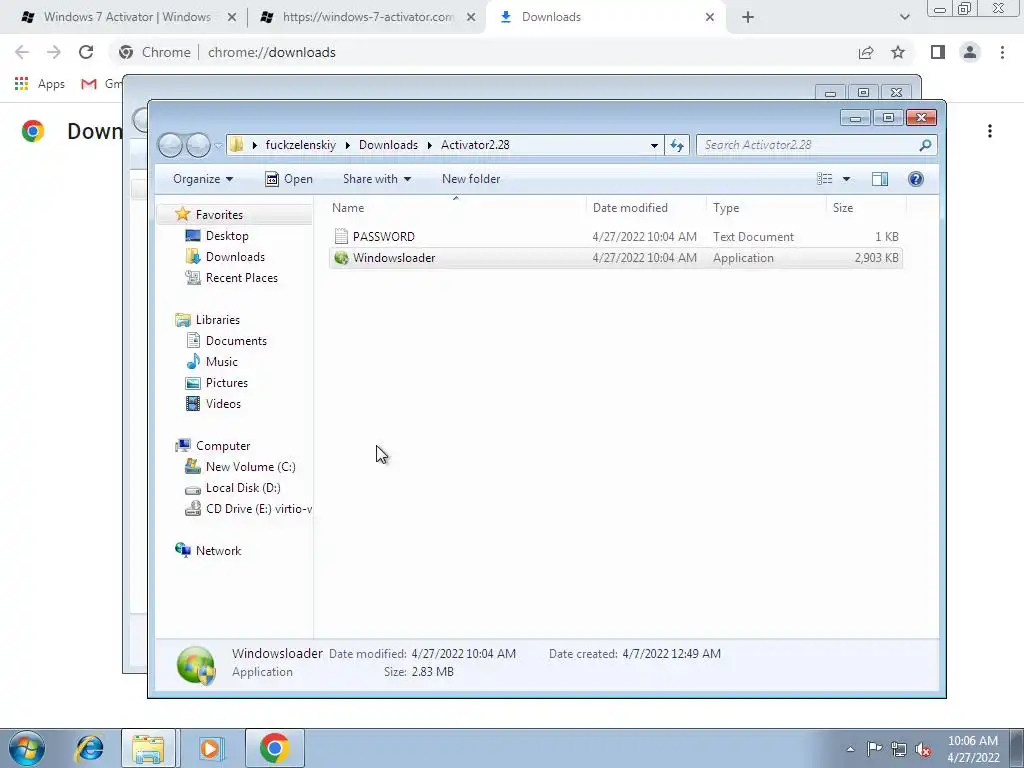Open view options dropdown arrow
The height and width of the screenshot is (768, 1024).
pyautogui.click(x=846, y=179)
